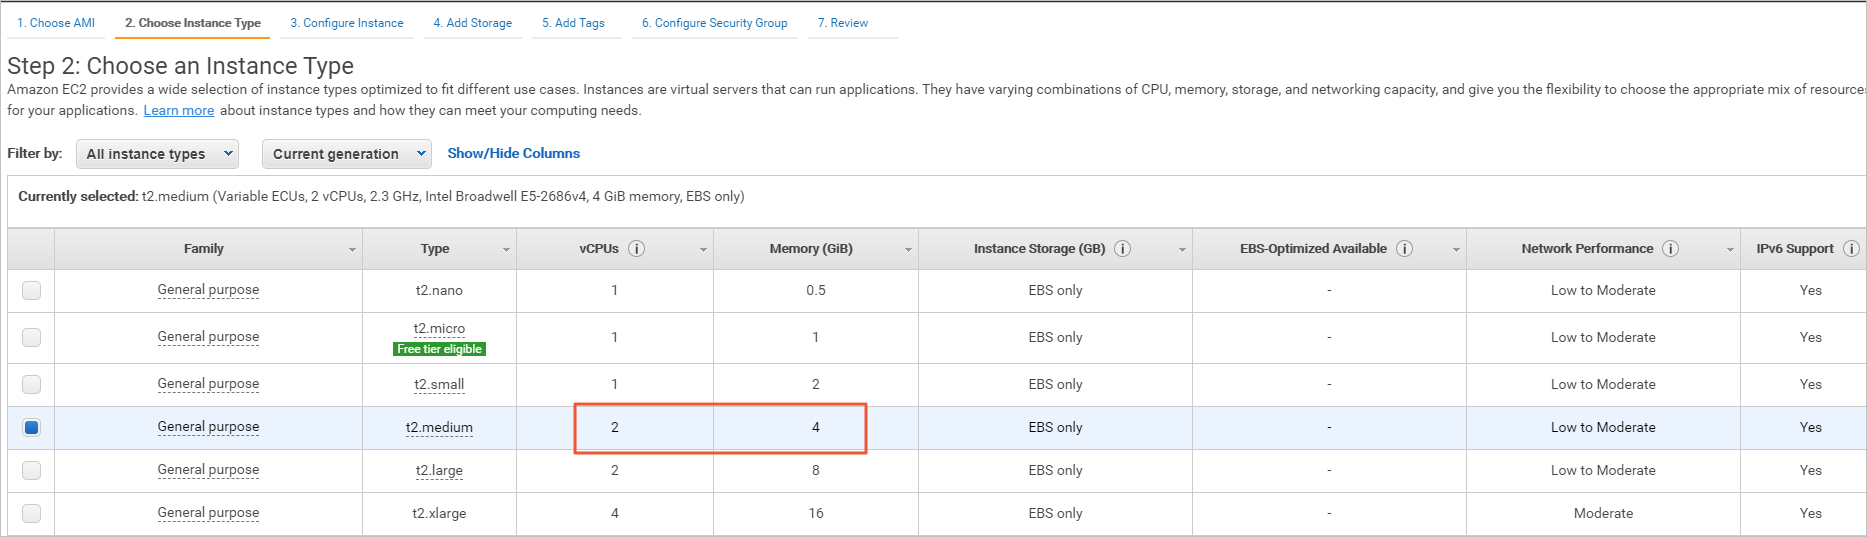Check the t2.xlarge row checkbox
The image size is (1867, 537).
32,513
